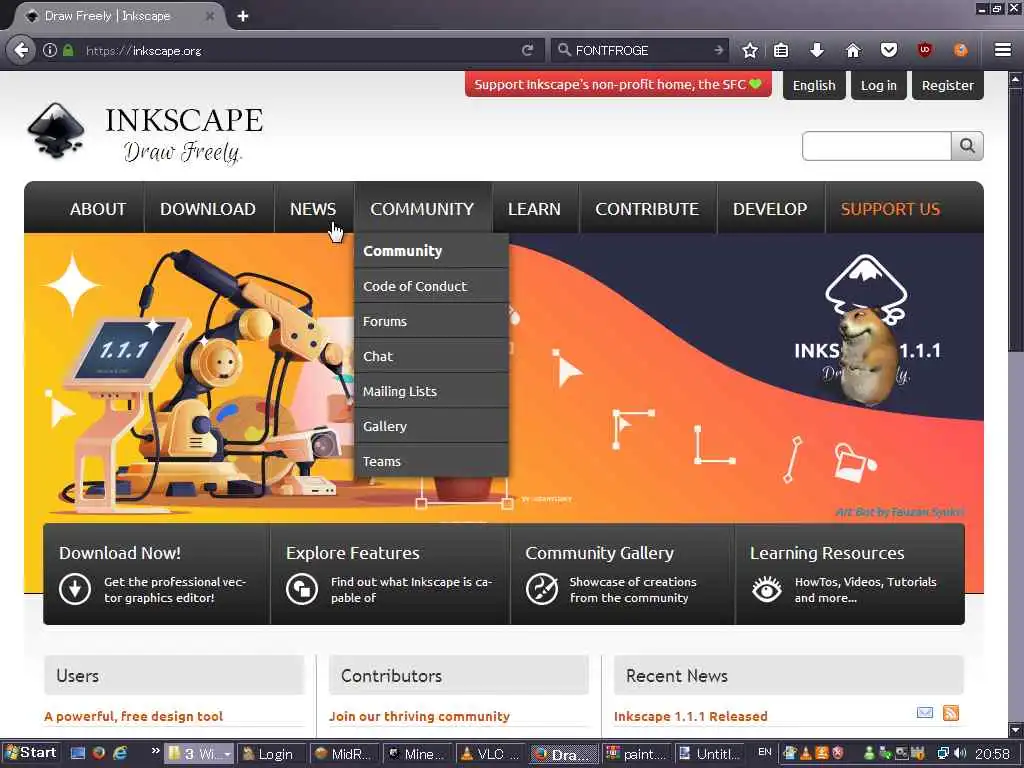Switch to the VLC taskbar window
The height and width of the screenshot is (768, 1024).
tap(491, 754)
